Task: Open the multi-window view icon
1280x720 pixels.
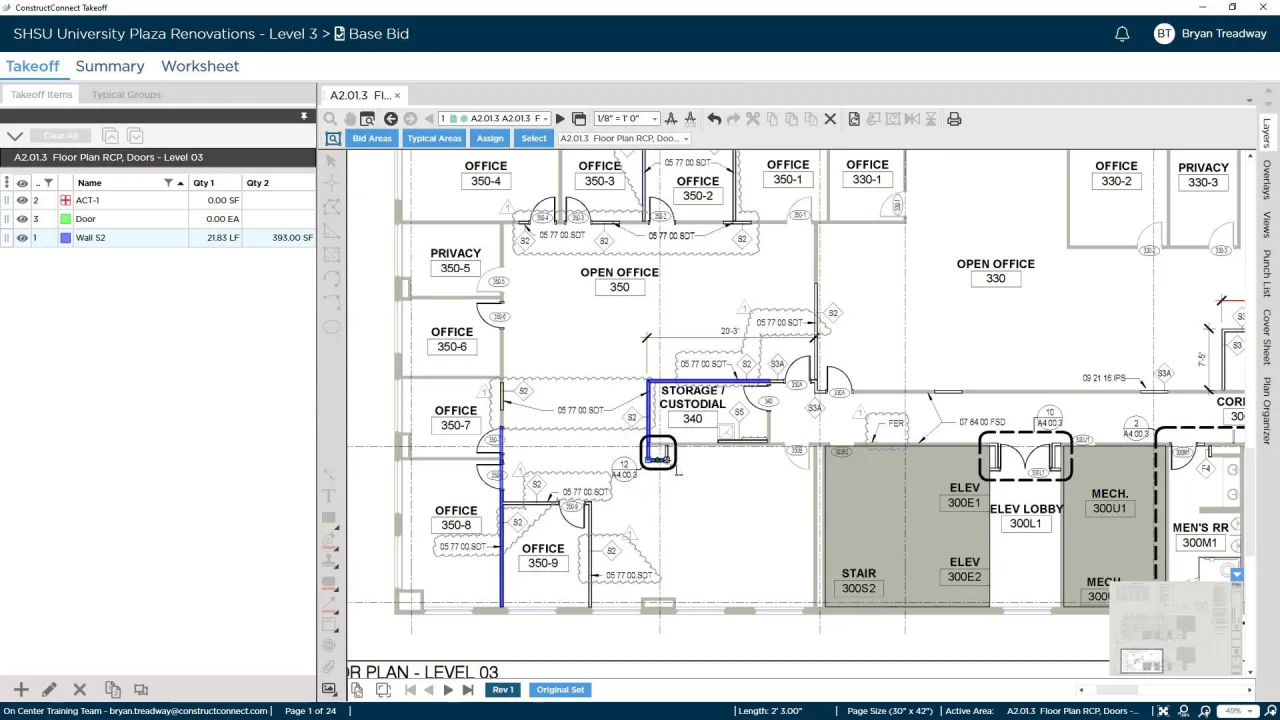Action: (579, 119)
